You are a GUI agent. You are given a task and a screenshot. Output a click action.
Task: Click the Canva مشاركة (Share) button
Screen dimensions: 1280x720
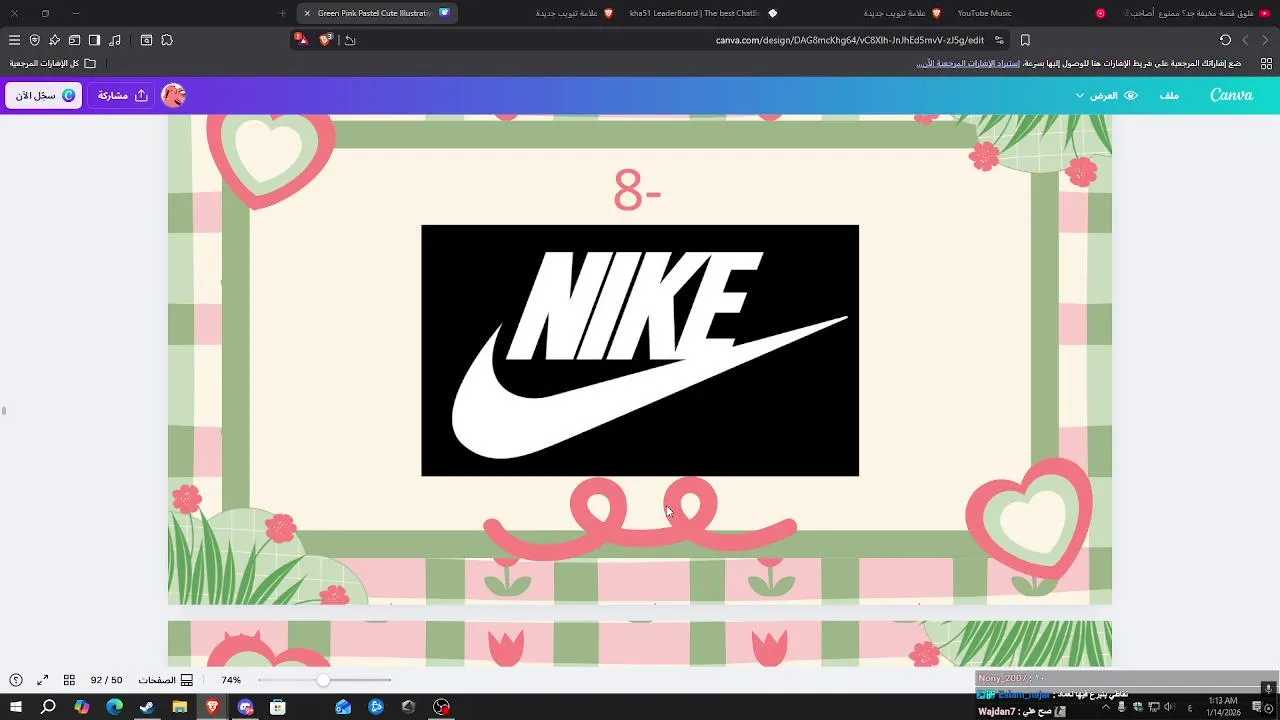[x=122, y=95]
